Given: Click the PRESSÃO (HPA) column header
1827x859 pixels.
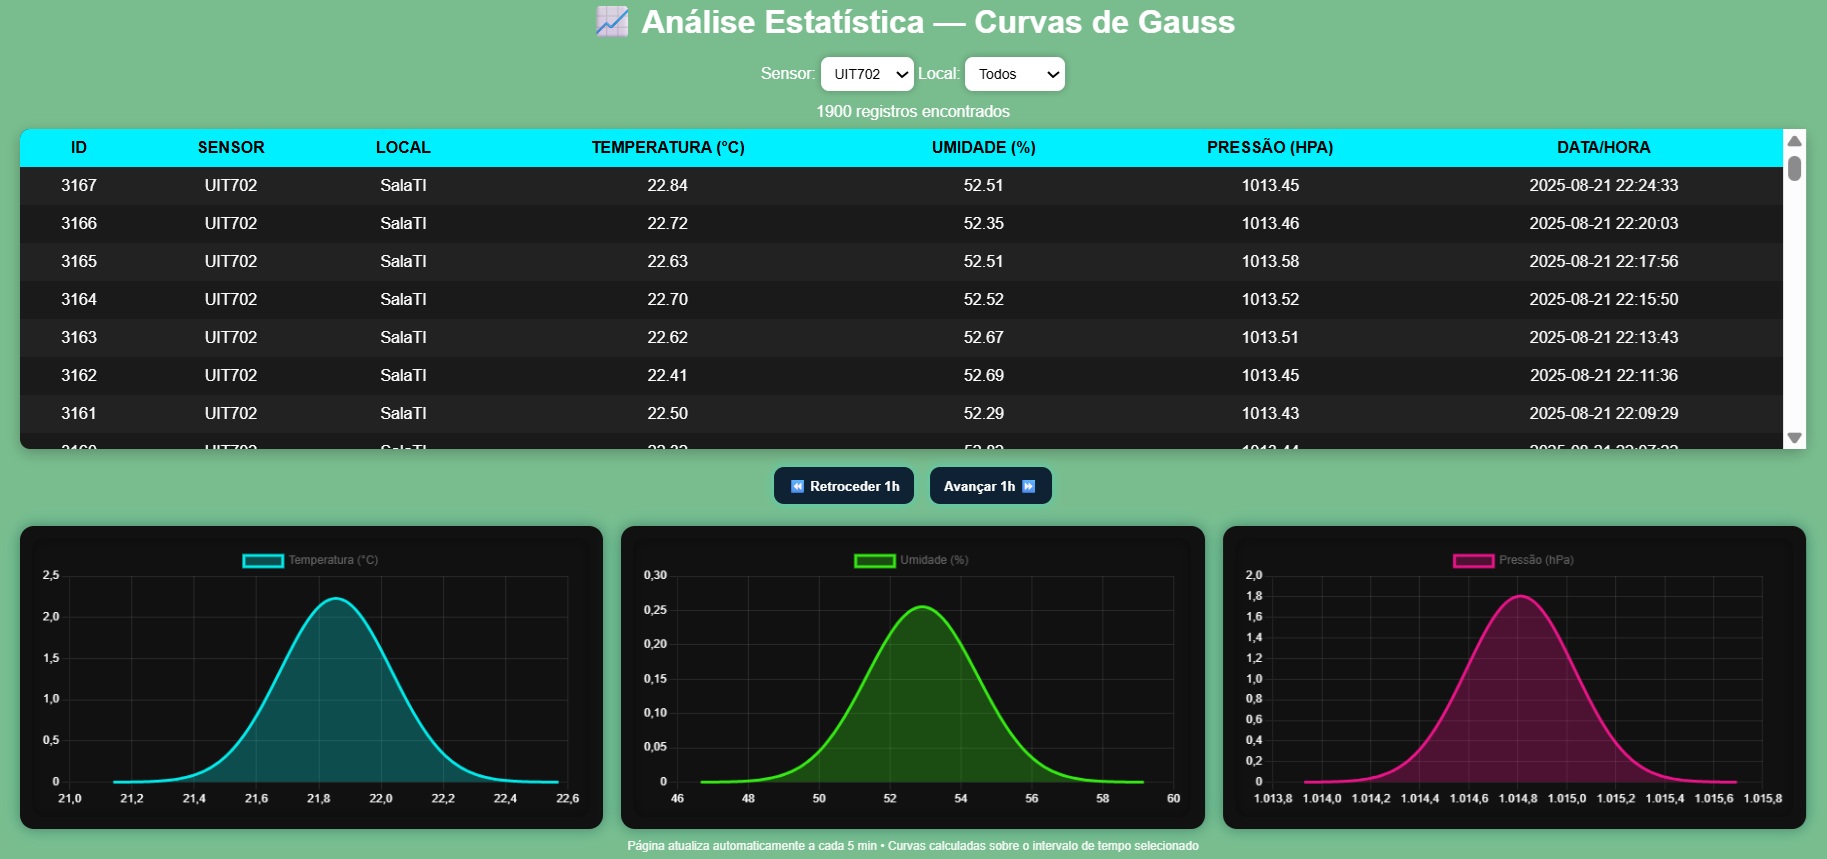Looking at the screenshot, I should [1269, 147].
